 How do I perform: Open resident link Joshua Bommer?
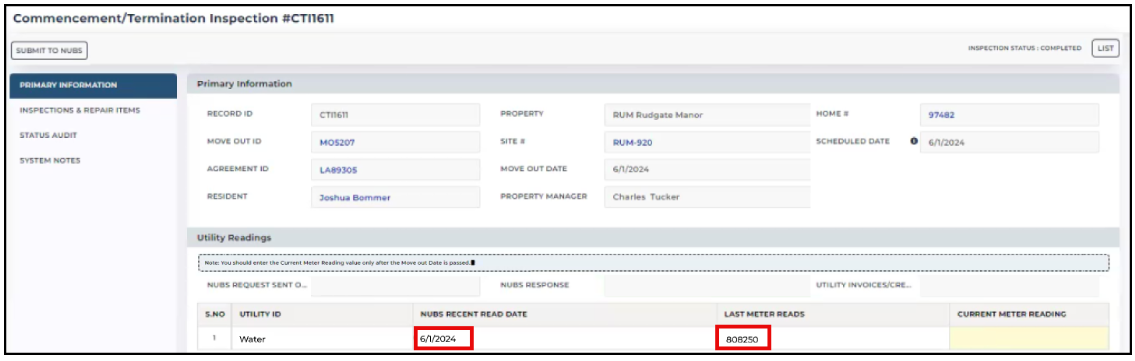(x=355, y=198)
